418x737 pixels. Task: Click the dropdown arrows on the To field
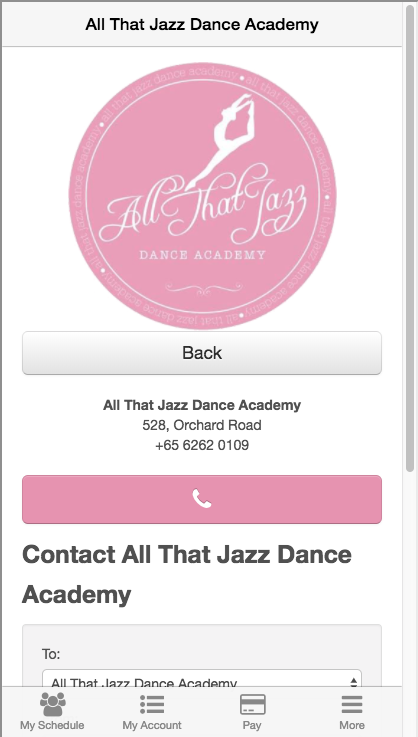click(x=353, y=682)
